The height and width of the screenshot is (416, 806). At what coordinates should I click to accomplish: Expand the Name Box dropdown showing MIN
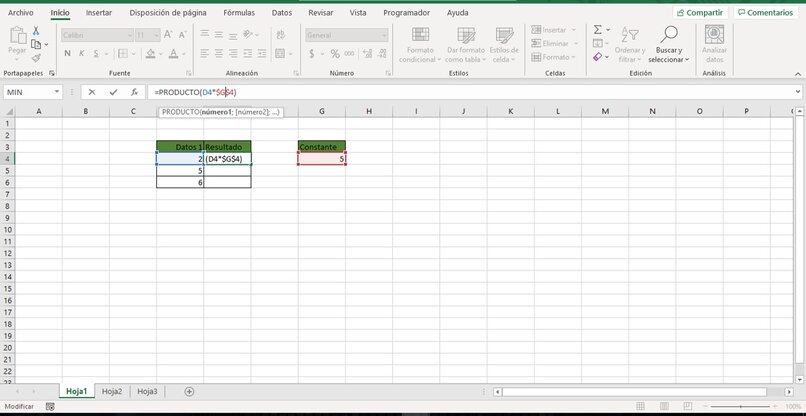(57, 92)
